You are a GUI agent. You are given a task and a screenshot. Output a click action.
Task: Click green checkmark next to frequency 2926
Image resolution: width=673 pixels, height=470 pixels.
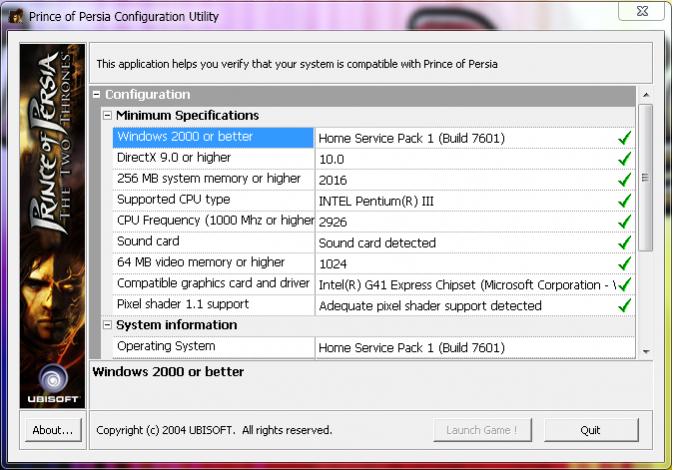pyautogui.click(x=625, y=221)
